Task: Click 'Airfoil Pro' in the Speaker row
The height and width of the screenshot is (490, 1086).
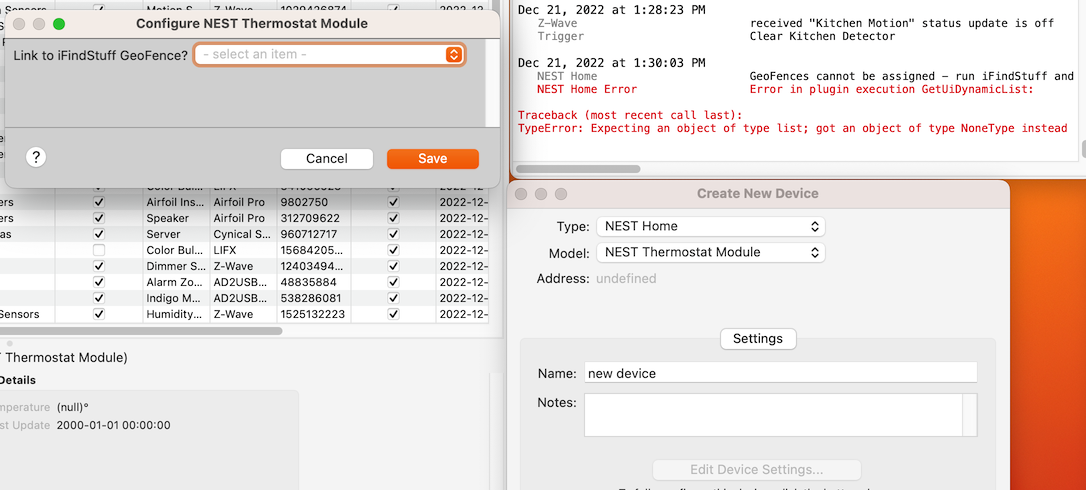Action: (242, 218)
